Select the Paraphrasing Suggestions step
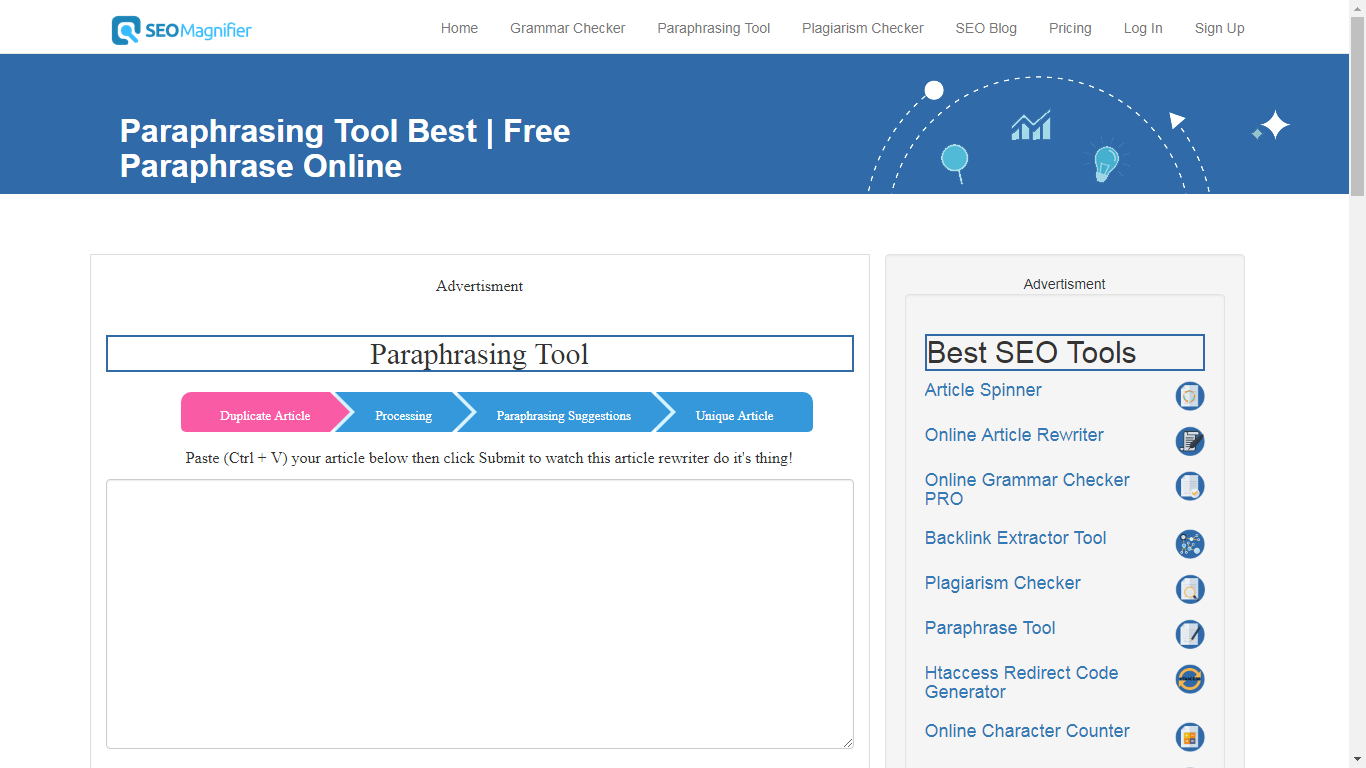Image resolution: width=1366 pixels, height=768 pixels. tap(564, 412)
